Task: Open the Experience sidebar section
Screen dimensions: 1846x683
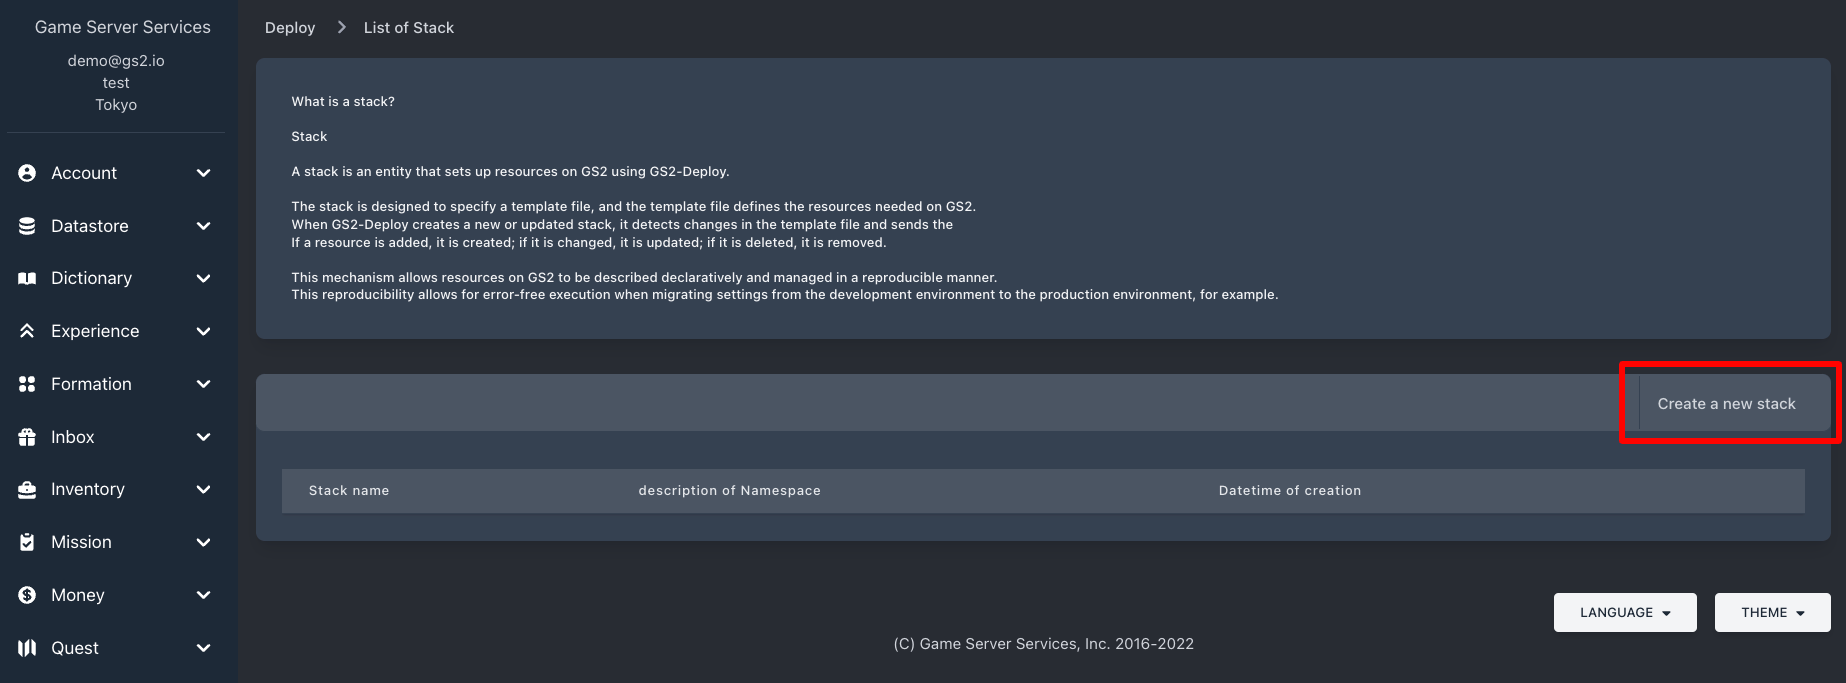Action: [x=116, y=331]
